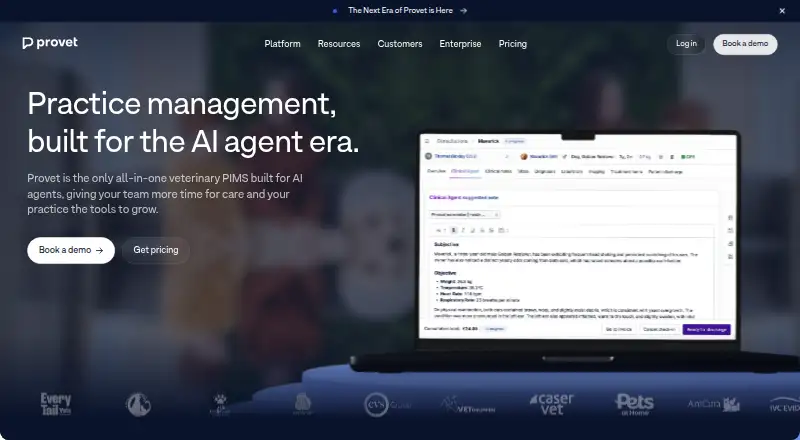Click the Provet logo
Image resolution: width=800 pixels, height=440 pixels.
point(50,43)
